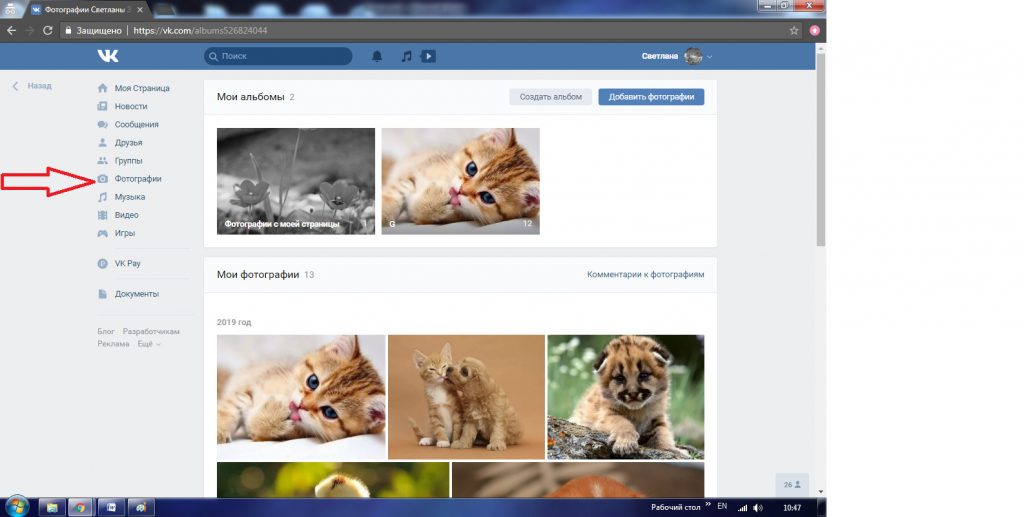Open the file explorer taskbar icon
Viewport: 1024px width, 517px height.
click(52, 507)
